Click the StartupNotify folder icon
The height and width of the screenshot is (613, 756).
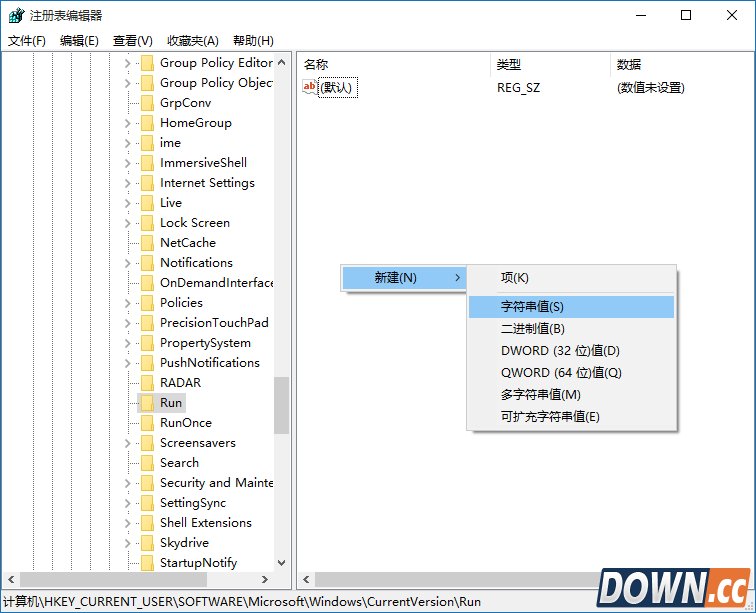tap(147, 563)
